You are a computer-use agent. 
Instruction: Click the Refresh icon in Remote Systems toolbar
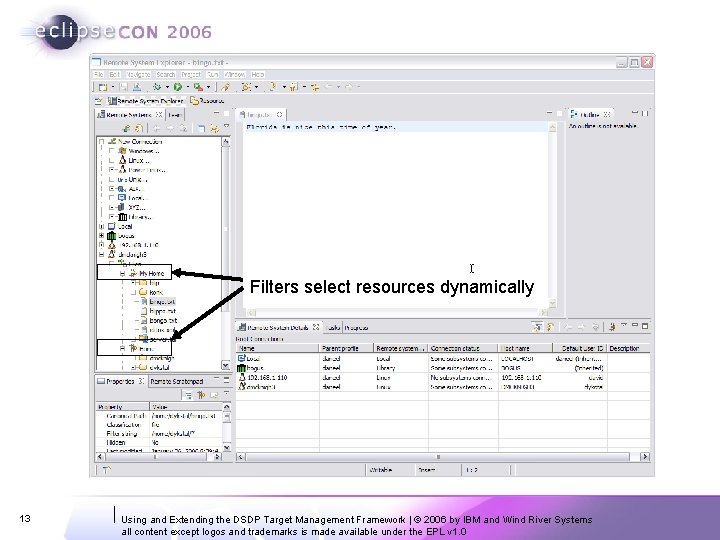(x=138, y=129)
